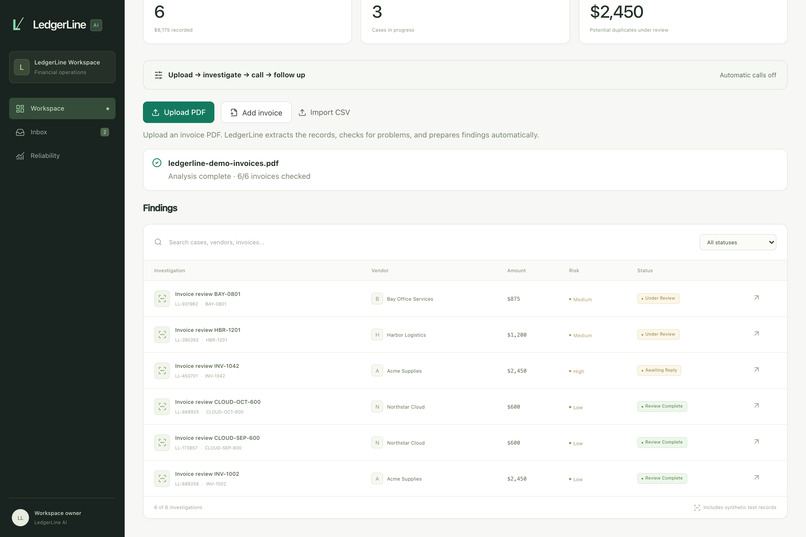
Task: Click the $1,200 amount cell
Action: click(x=517, y=335)
